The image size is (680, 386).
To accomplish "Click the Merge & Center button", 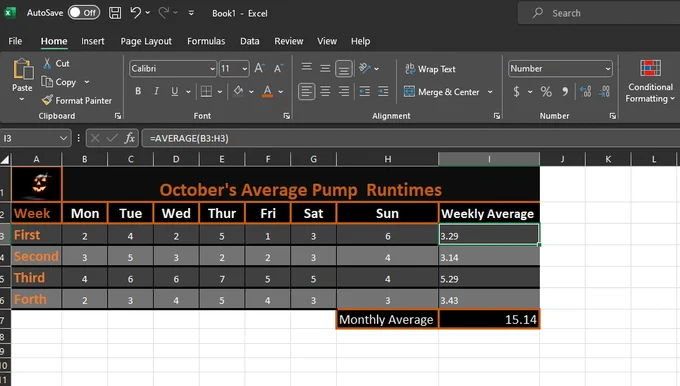I will click(441, 92).
